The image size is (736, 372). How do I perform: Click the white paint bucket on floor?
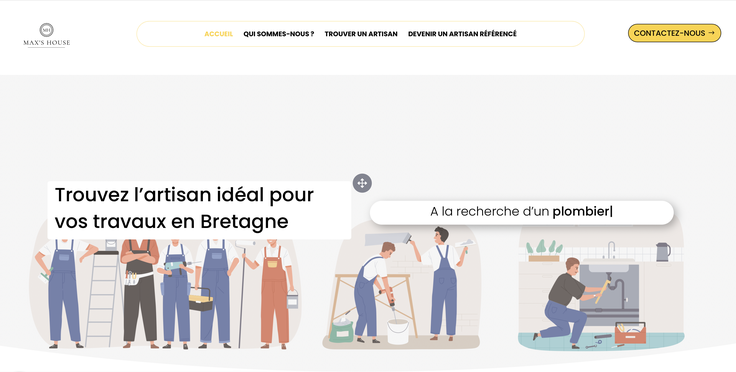[398, 332]
